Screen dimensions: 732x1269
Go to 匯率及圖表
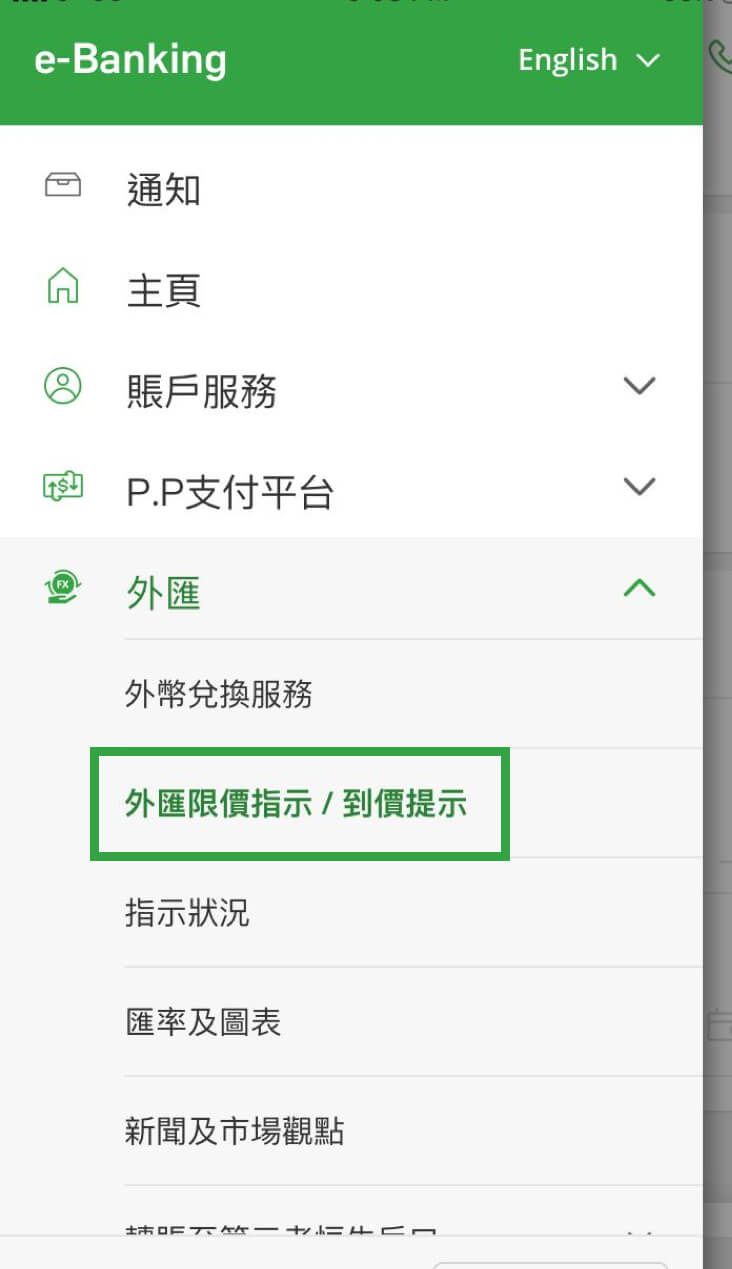(203, 1022)
